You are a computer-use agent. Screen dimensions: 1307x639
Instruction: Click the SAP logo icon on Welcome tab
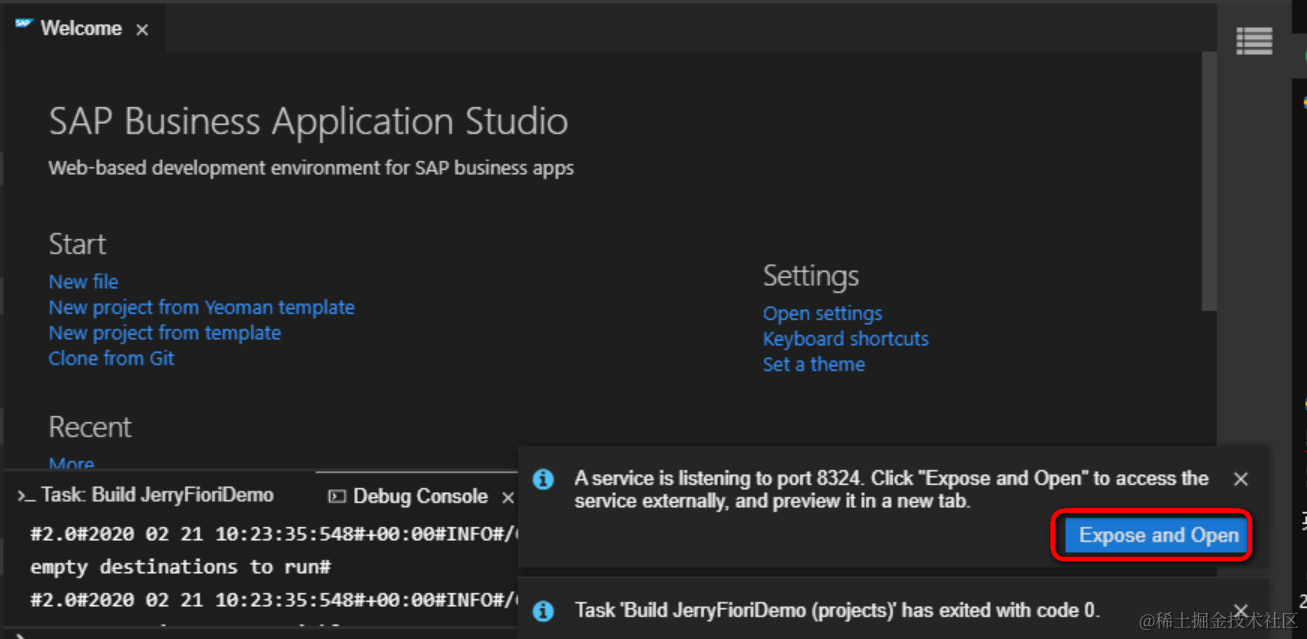[24, 25]
